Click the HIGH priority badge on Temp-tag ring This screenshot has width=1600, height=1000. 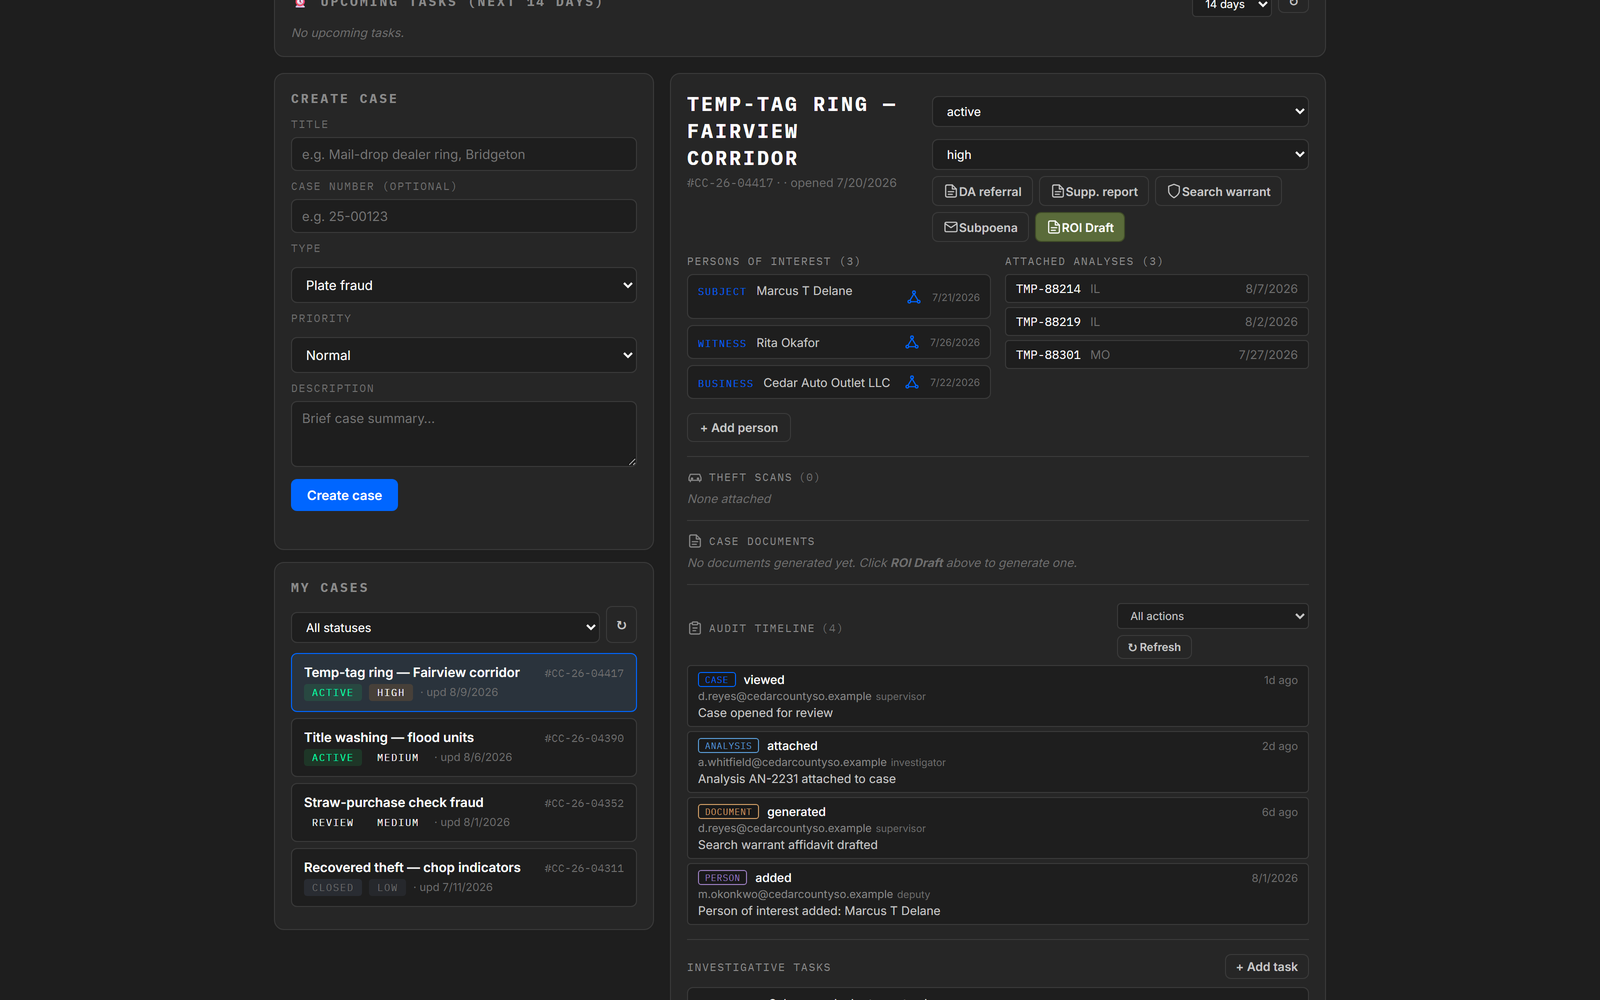click(x=391, y=693)
